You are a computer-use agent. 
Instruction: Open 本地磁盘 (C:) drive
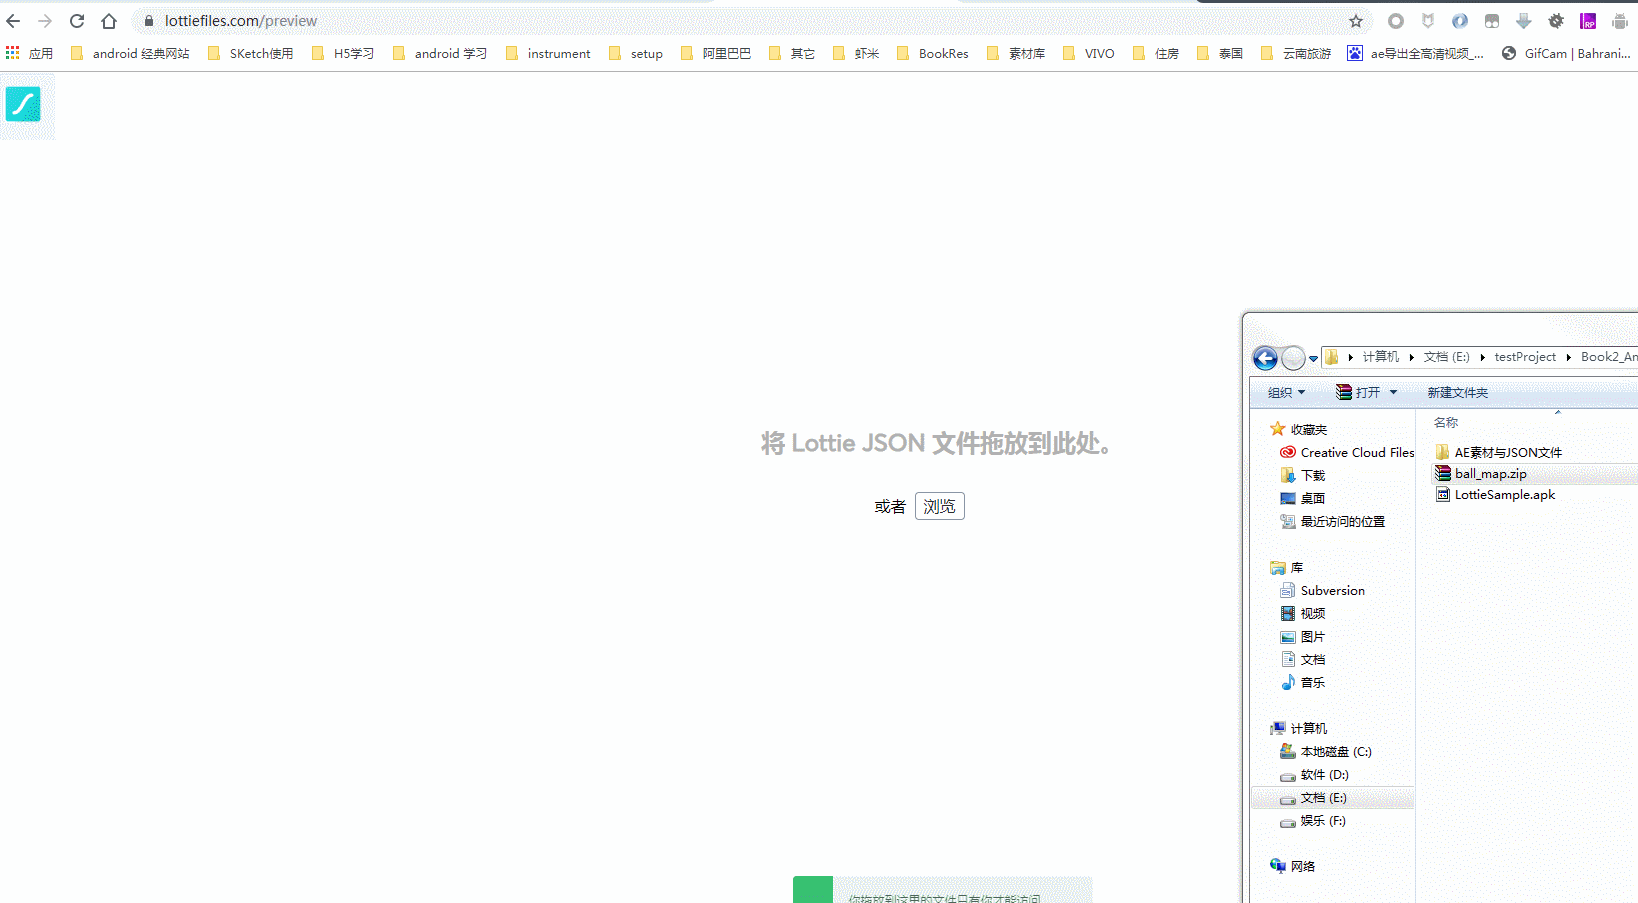1325,751
